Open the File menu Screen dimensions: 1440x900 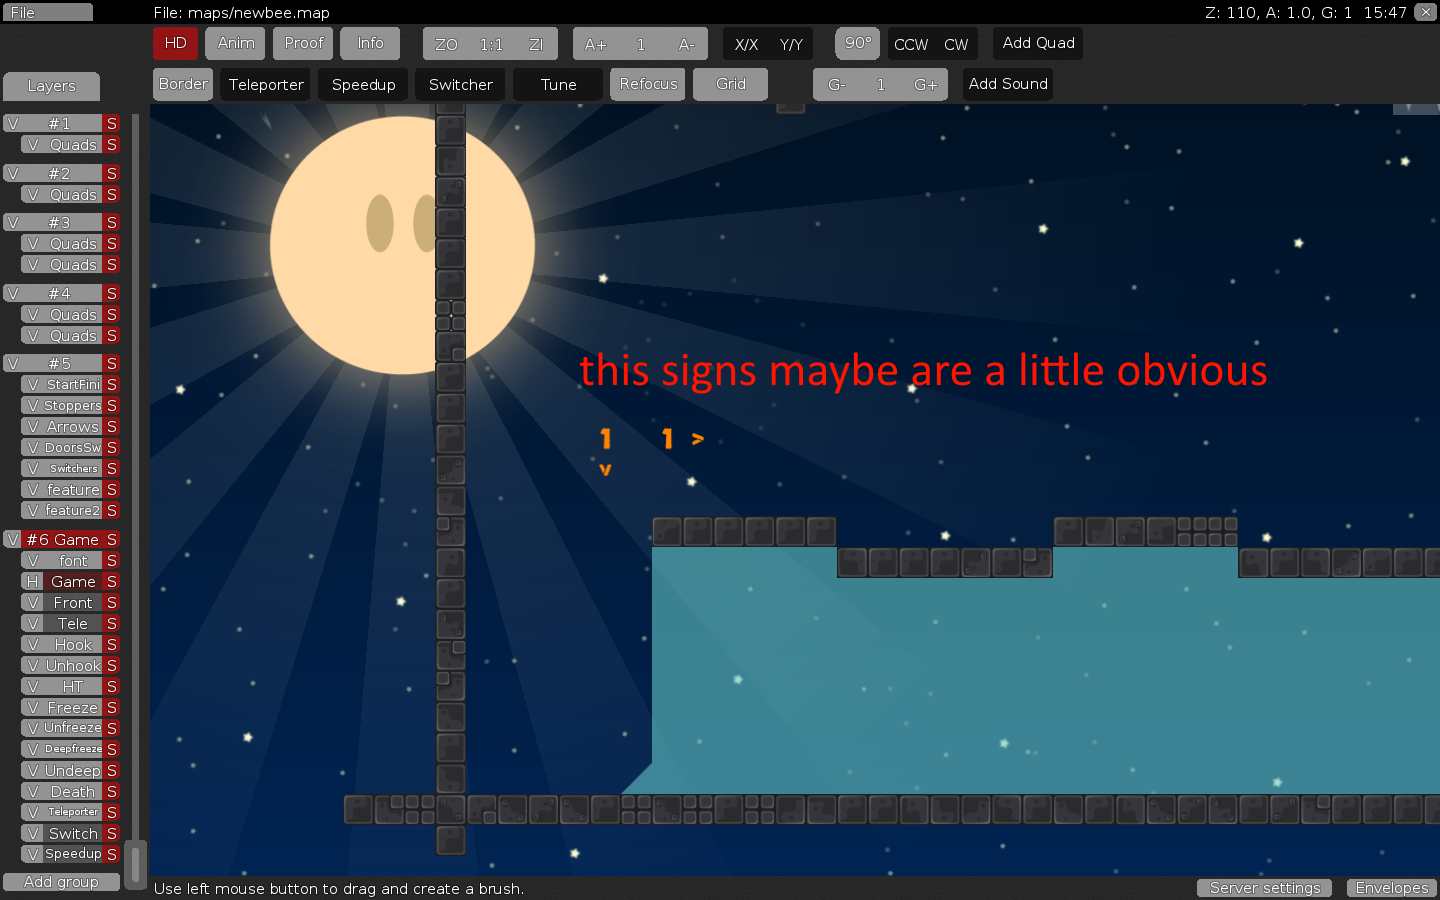pos(47,12)
